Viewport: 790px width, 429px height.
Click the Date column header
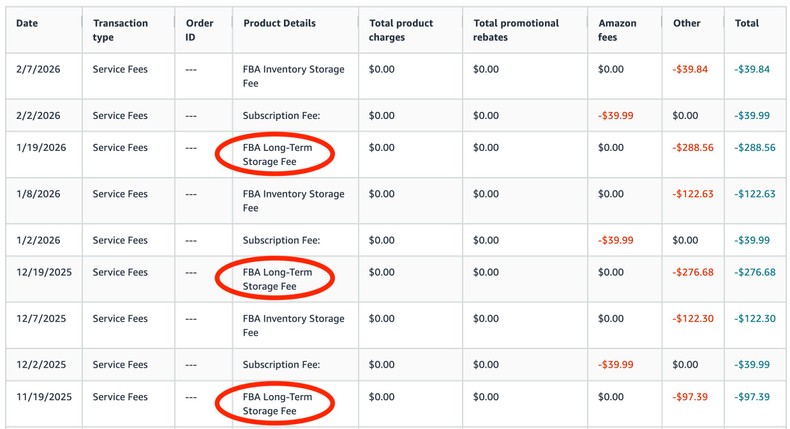[26, 23]
